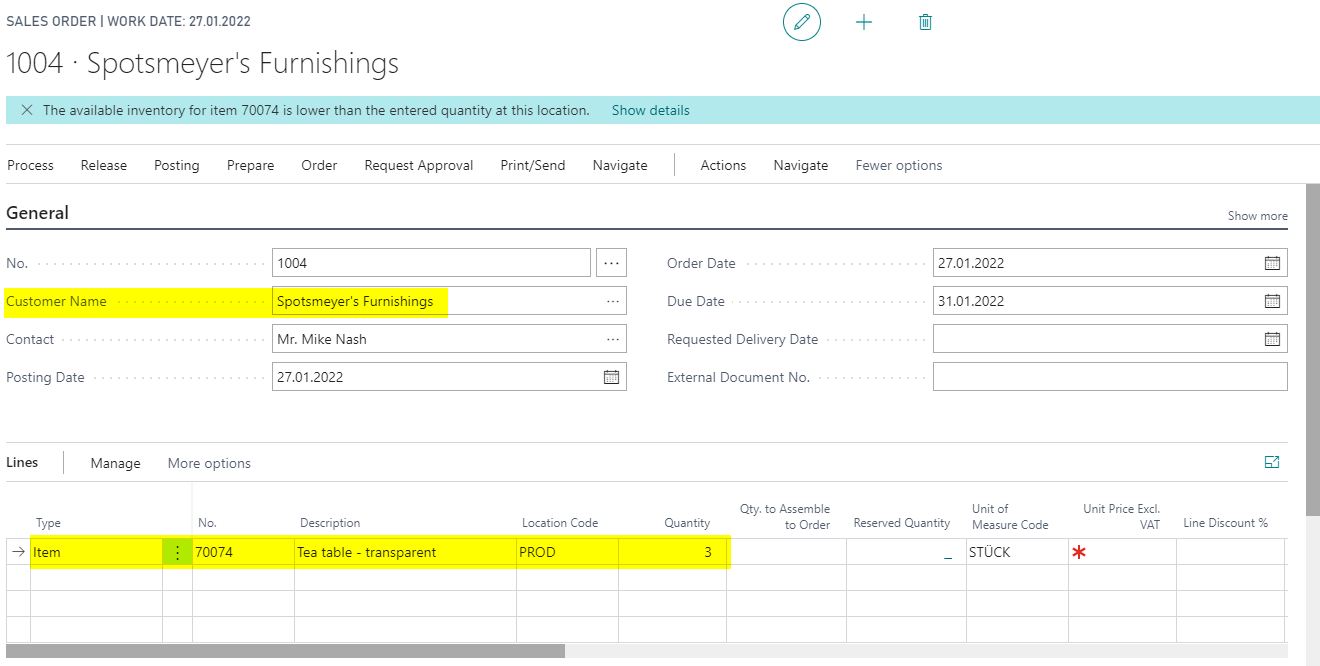Click Show more in General section
Image resolution: width=1320 pixels, height=666 pixels.
pyautogui.click(x=1258, y=216)
